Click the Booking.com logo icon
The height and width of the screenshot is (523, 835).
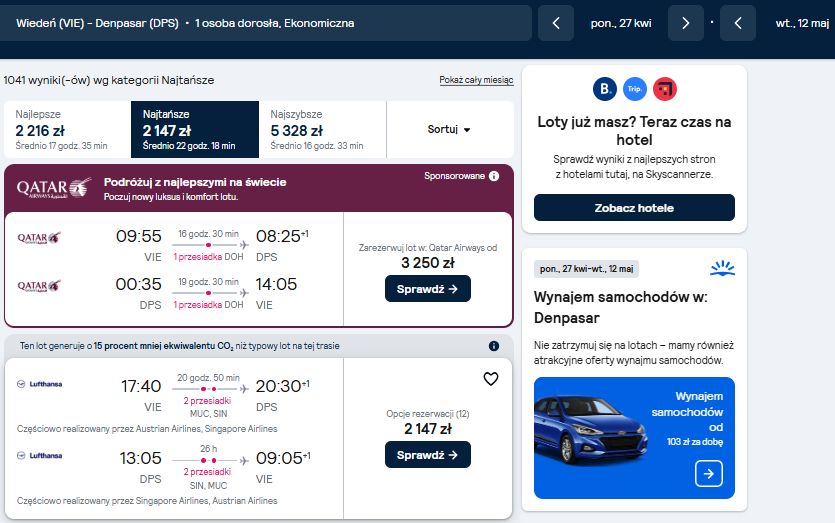coord(604,89)
